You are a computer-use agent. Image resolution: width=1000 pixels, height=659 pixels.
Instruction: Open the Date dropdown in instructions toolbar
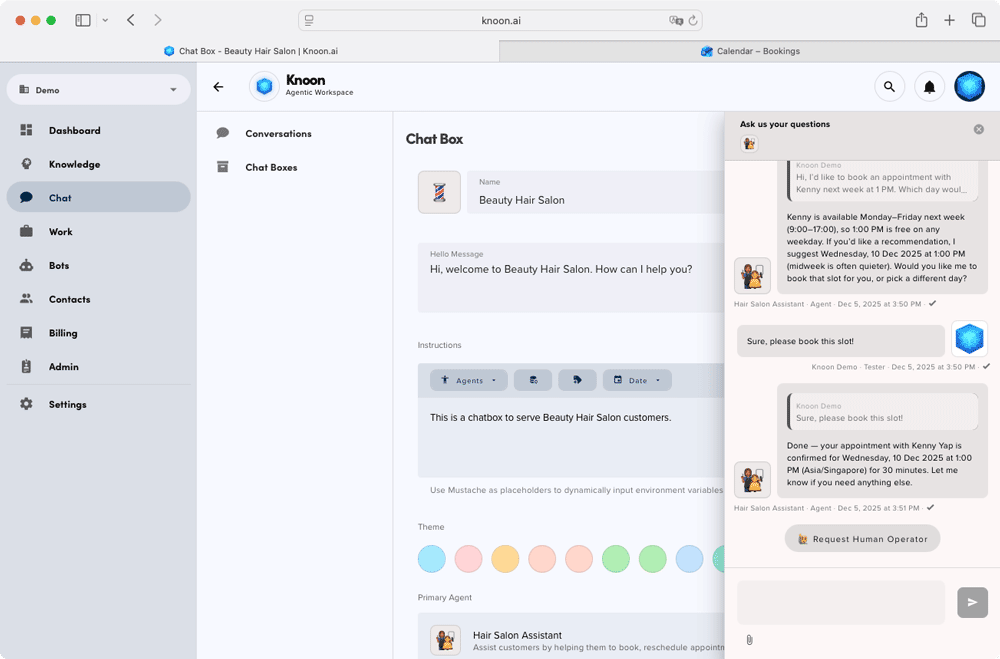(637, 380)
